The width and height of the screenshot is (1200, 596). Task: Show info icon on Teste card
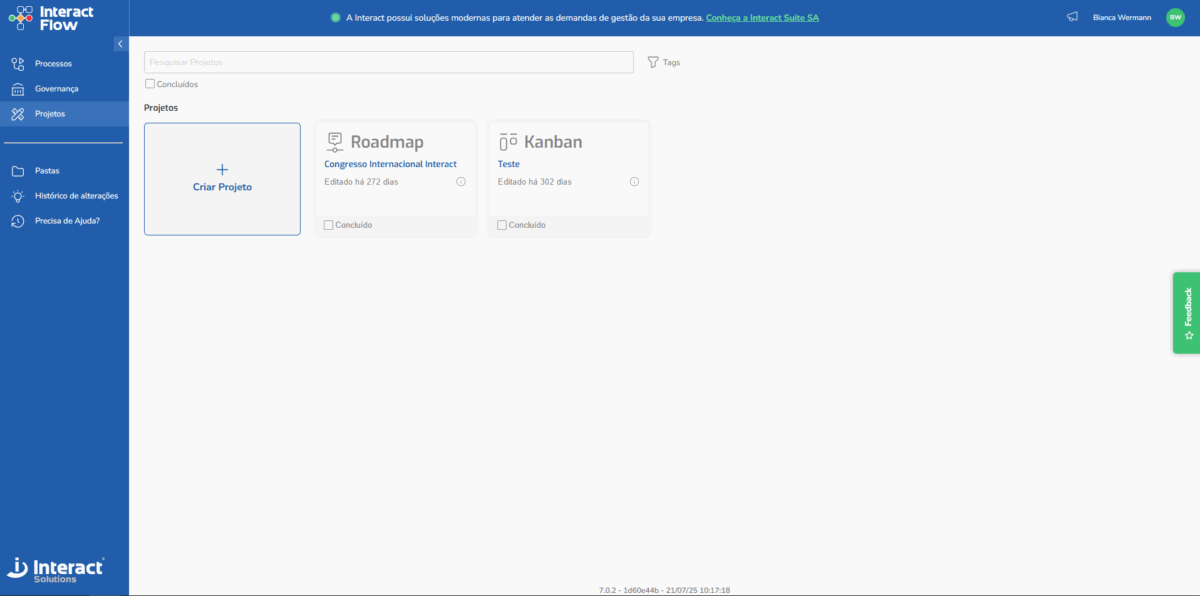pos(634,182)
